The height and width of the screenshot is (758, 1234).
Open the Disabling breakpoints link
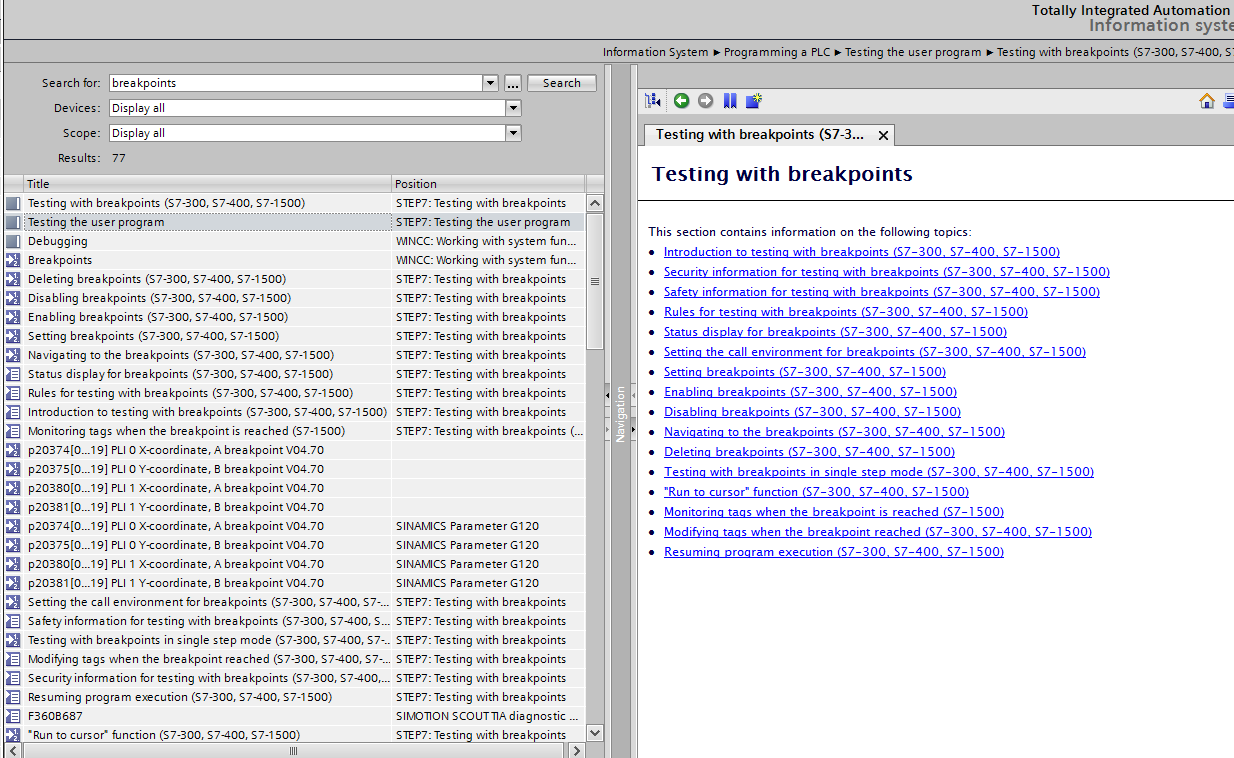[812, 412]
